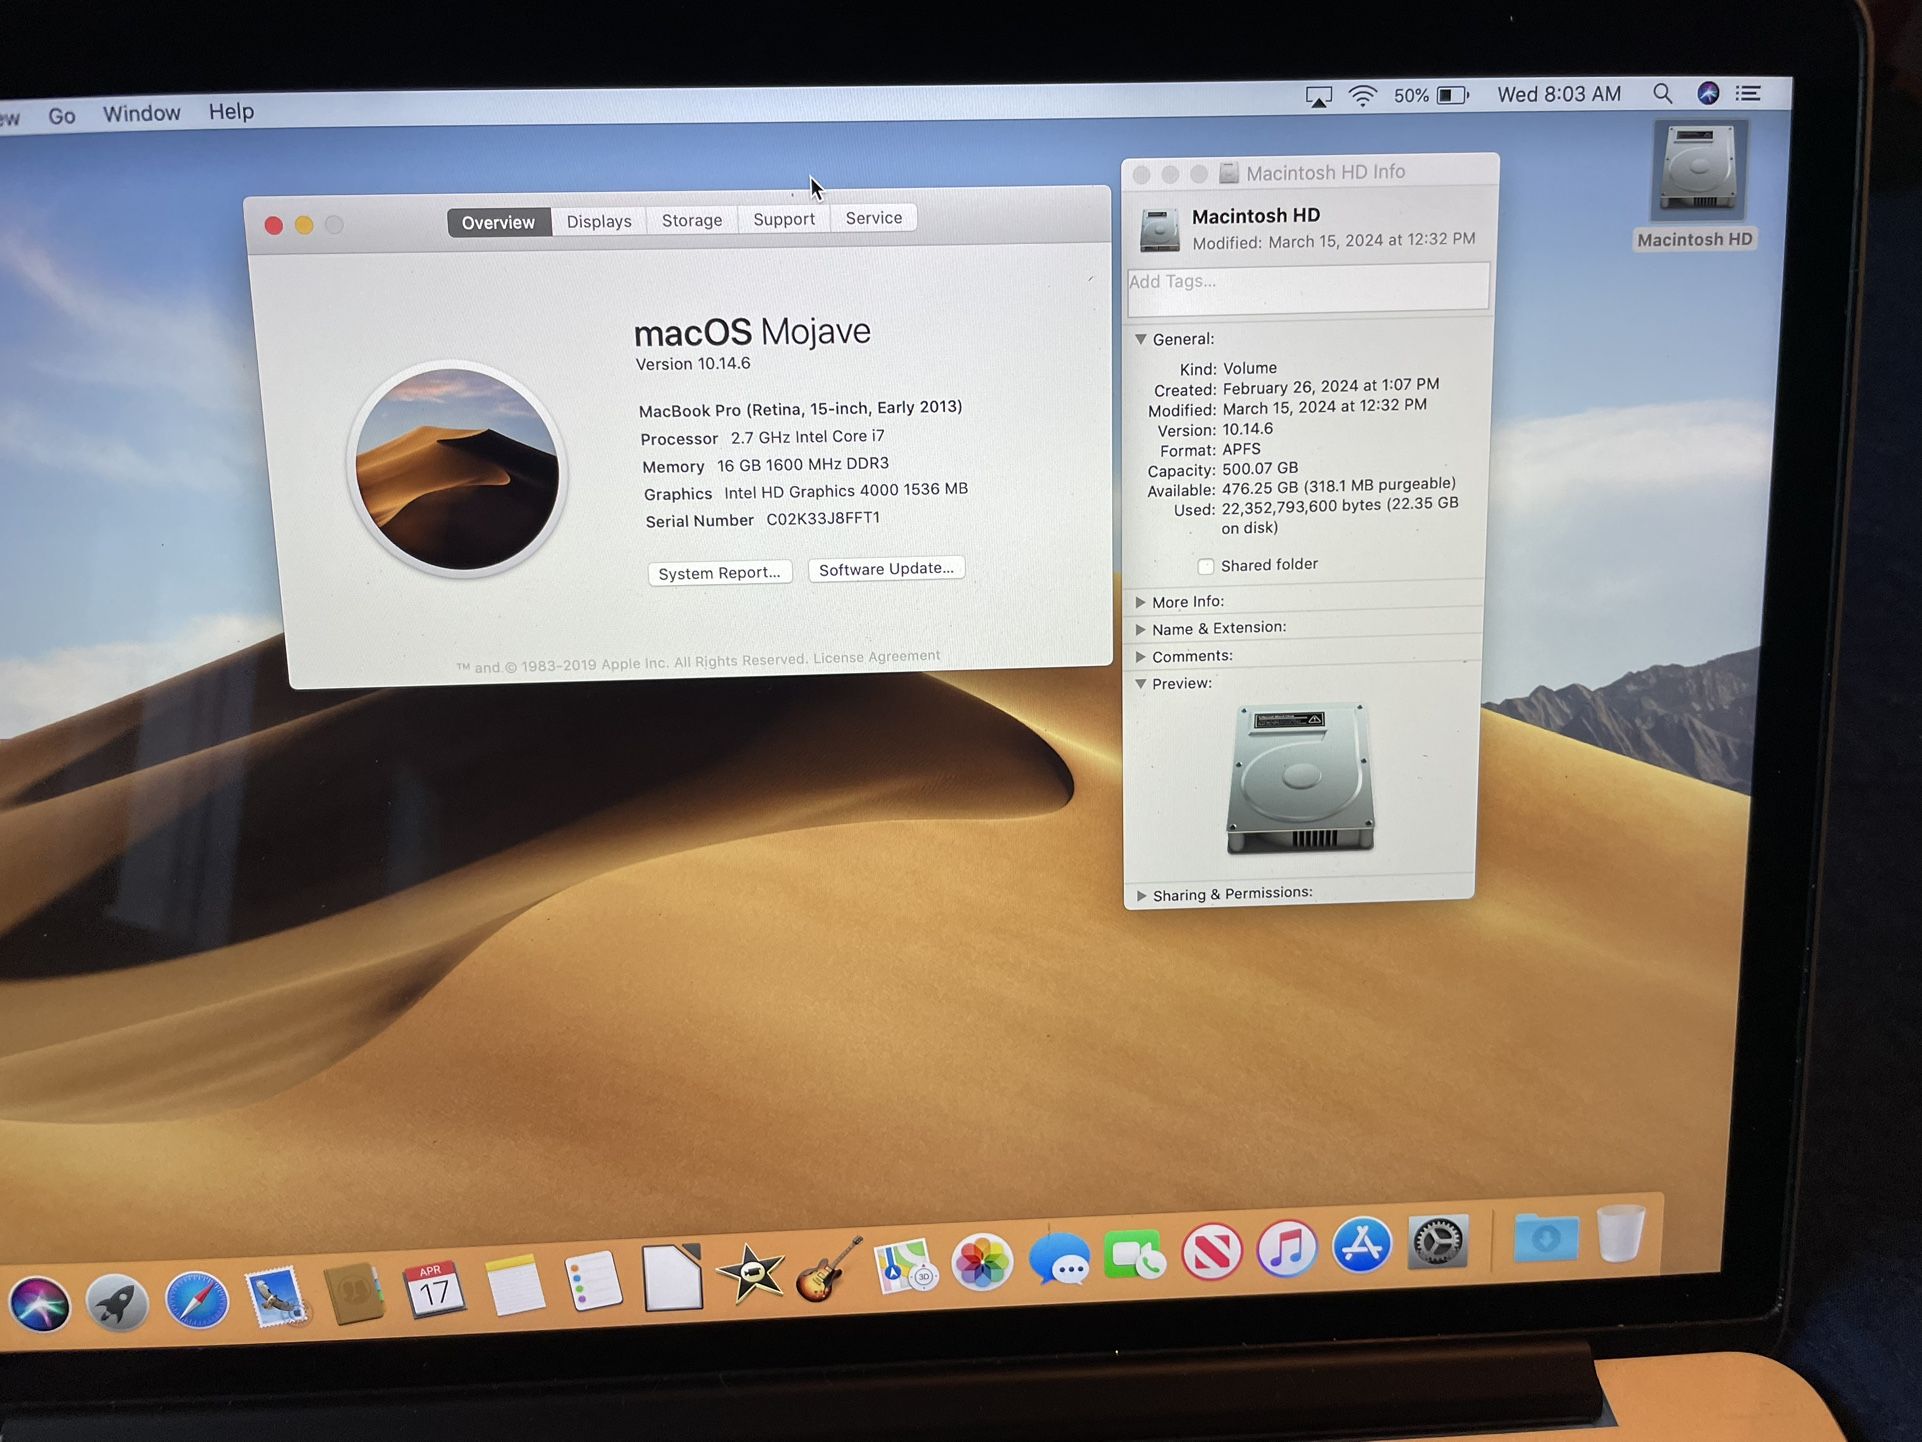Image resolution: width=1922 pixels, height=1442 pixels.
Task: Open the yellow Notes app in Dock
Action: pyautogui.click(x=514, y=1285)
